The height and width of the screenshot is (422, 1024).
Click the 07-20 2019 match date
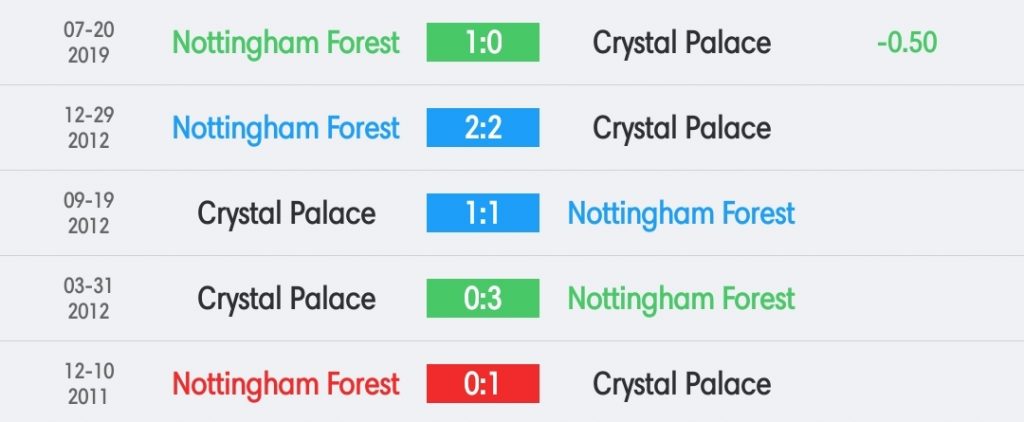(x=89, y=42)
